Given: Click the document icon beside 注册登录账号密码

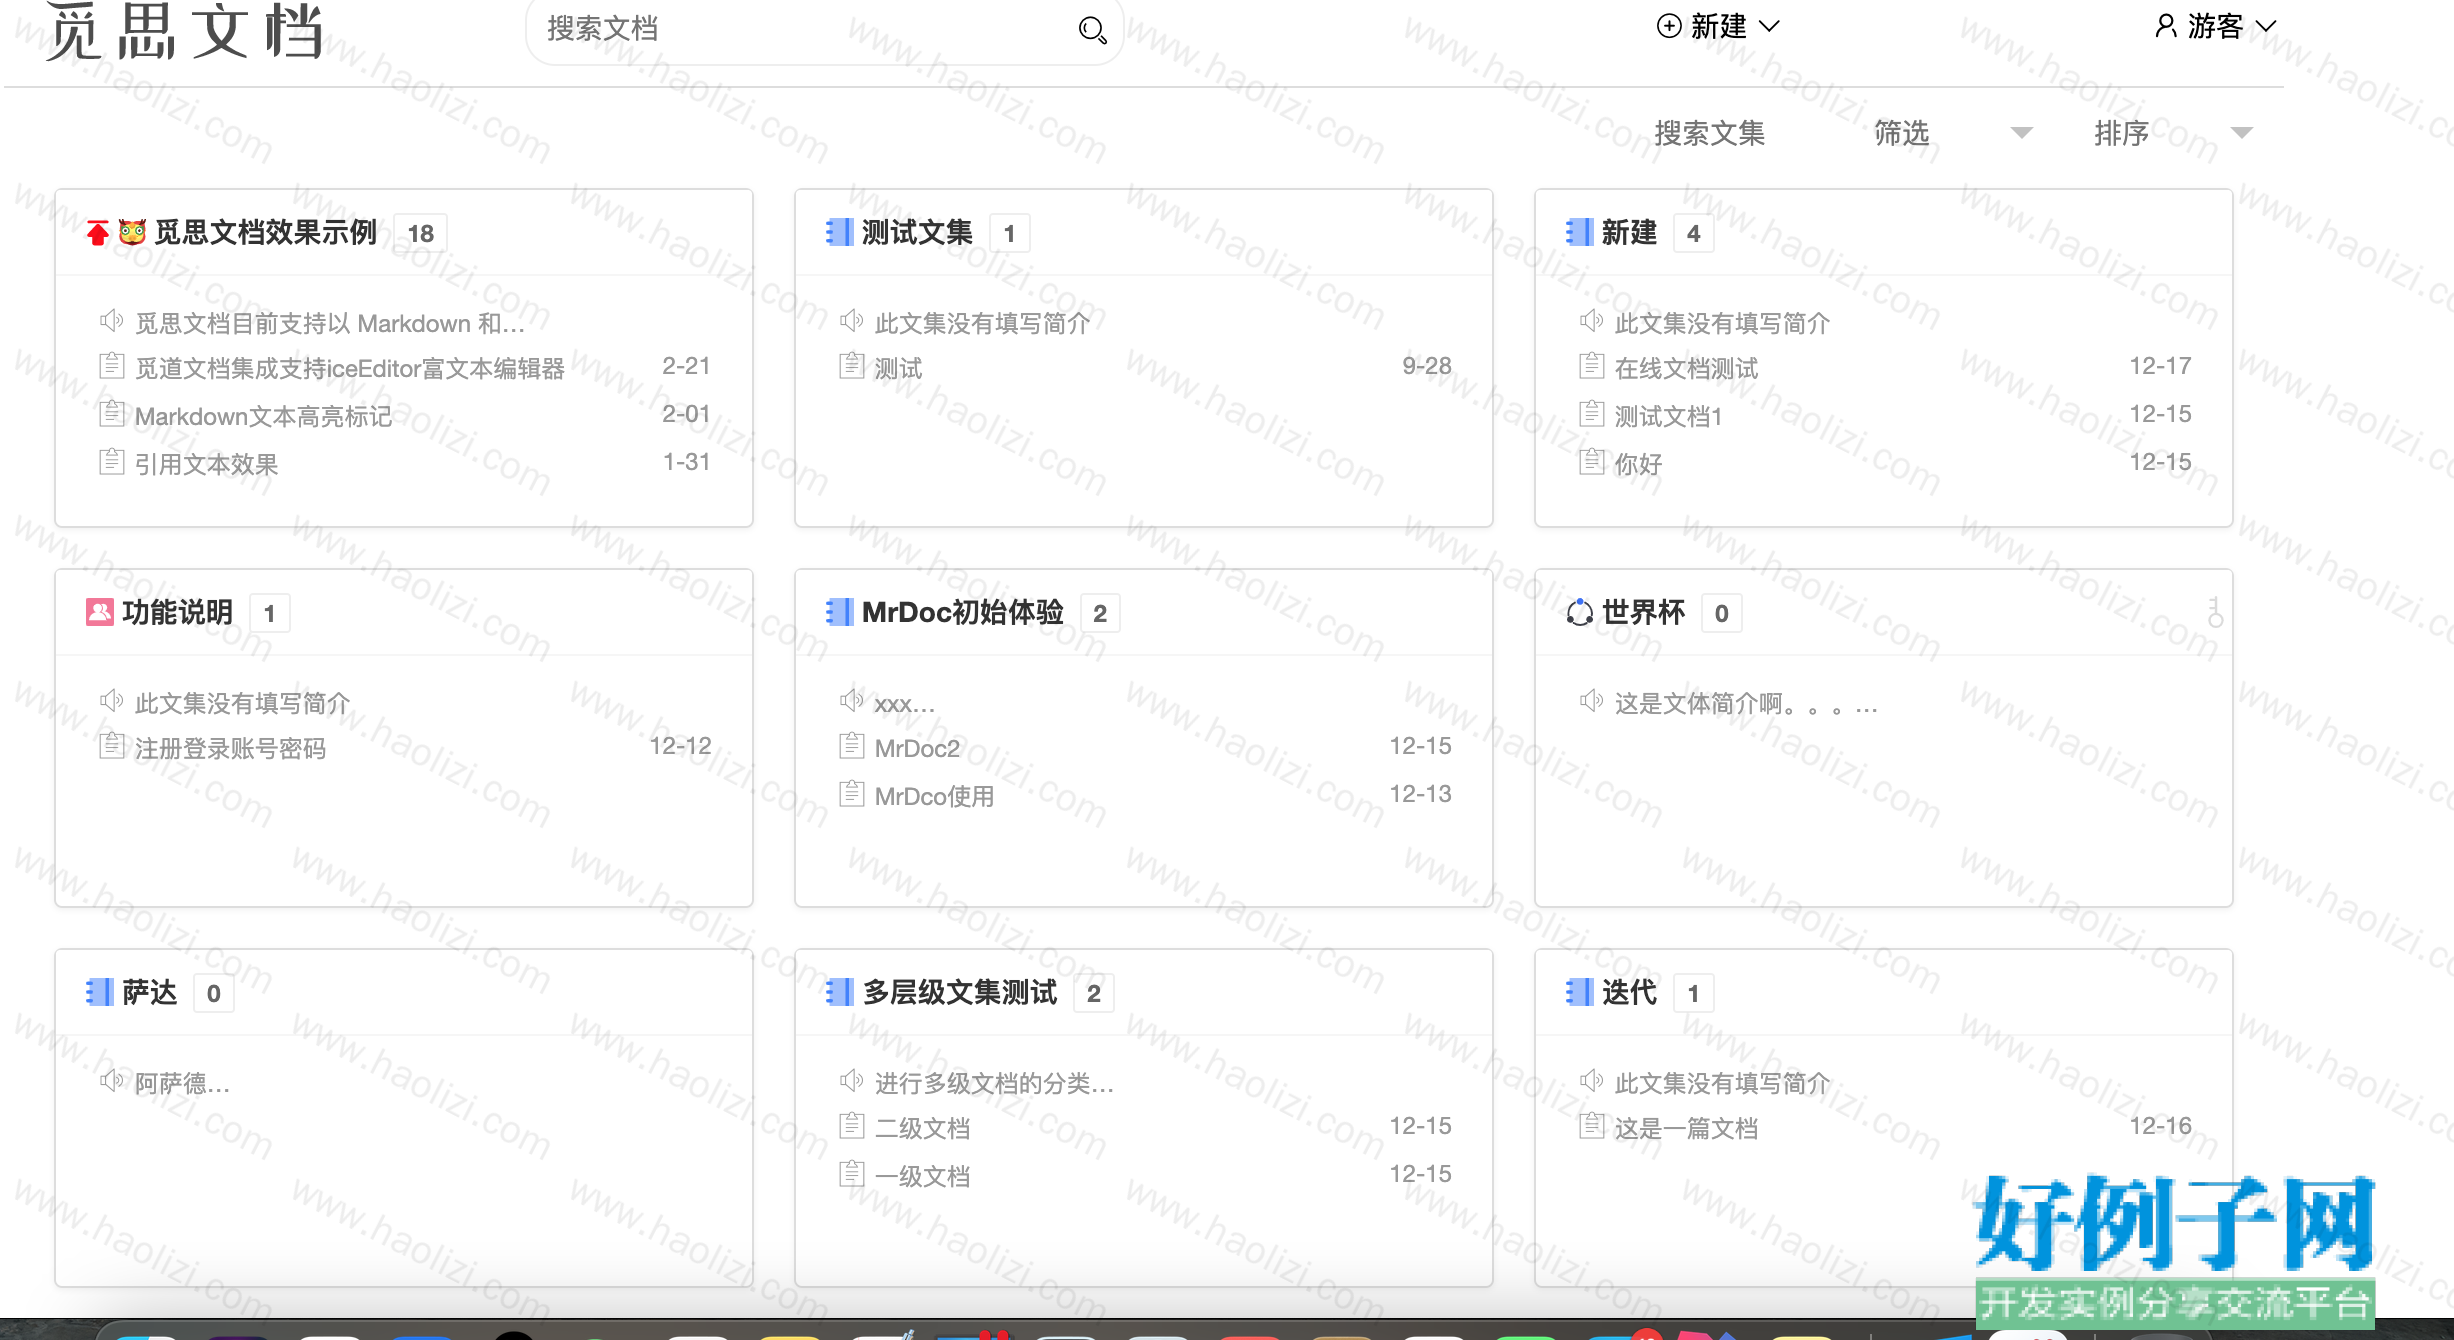Looking at the screenshot, I should point(111,746).
